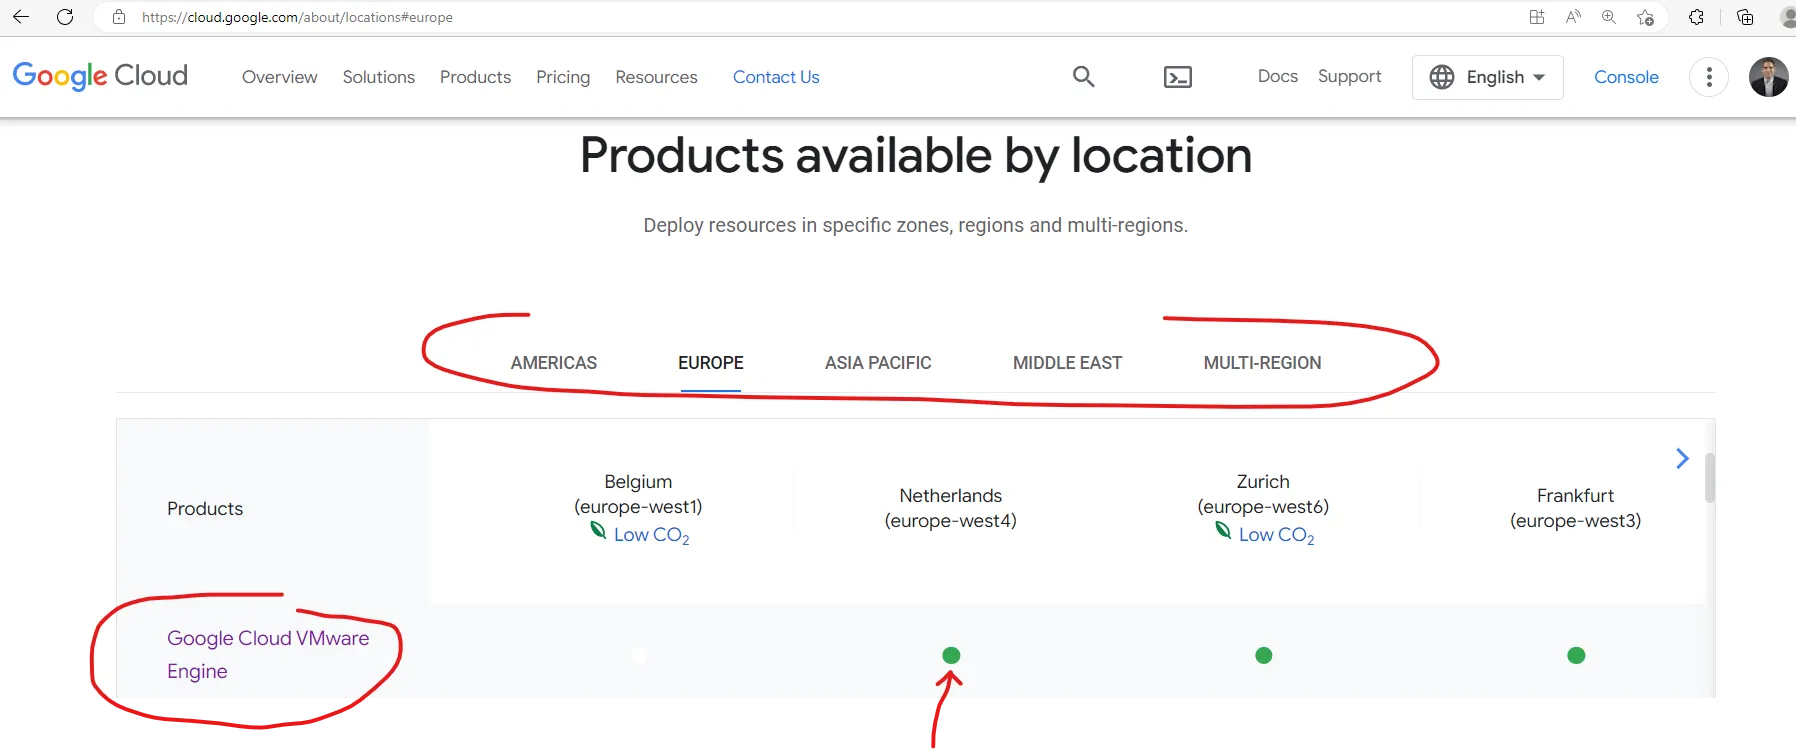The image size is (1796, 749).
Task: Click the leaf icon under Belgium
Action: 598,530
